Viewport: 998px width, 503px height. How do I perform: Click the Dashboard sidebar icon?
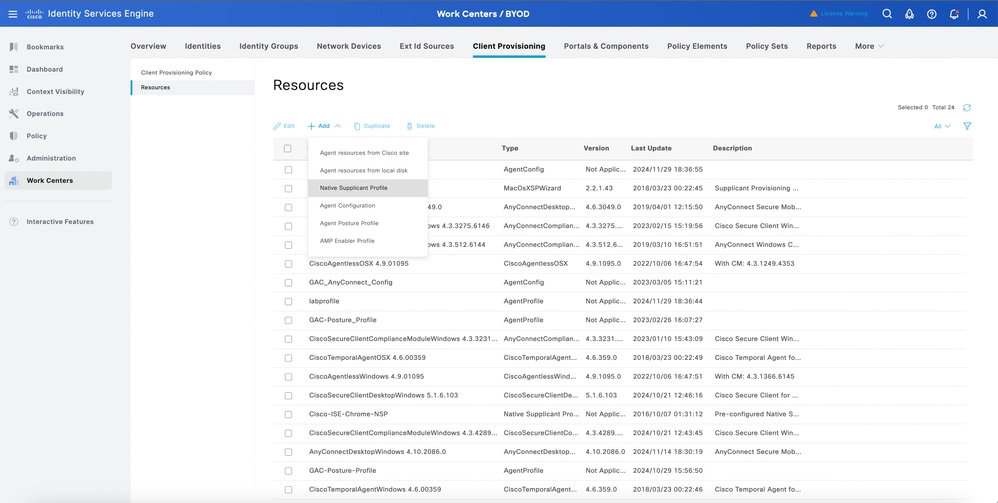tap(13, 69)
